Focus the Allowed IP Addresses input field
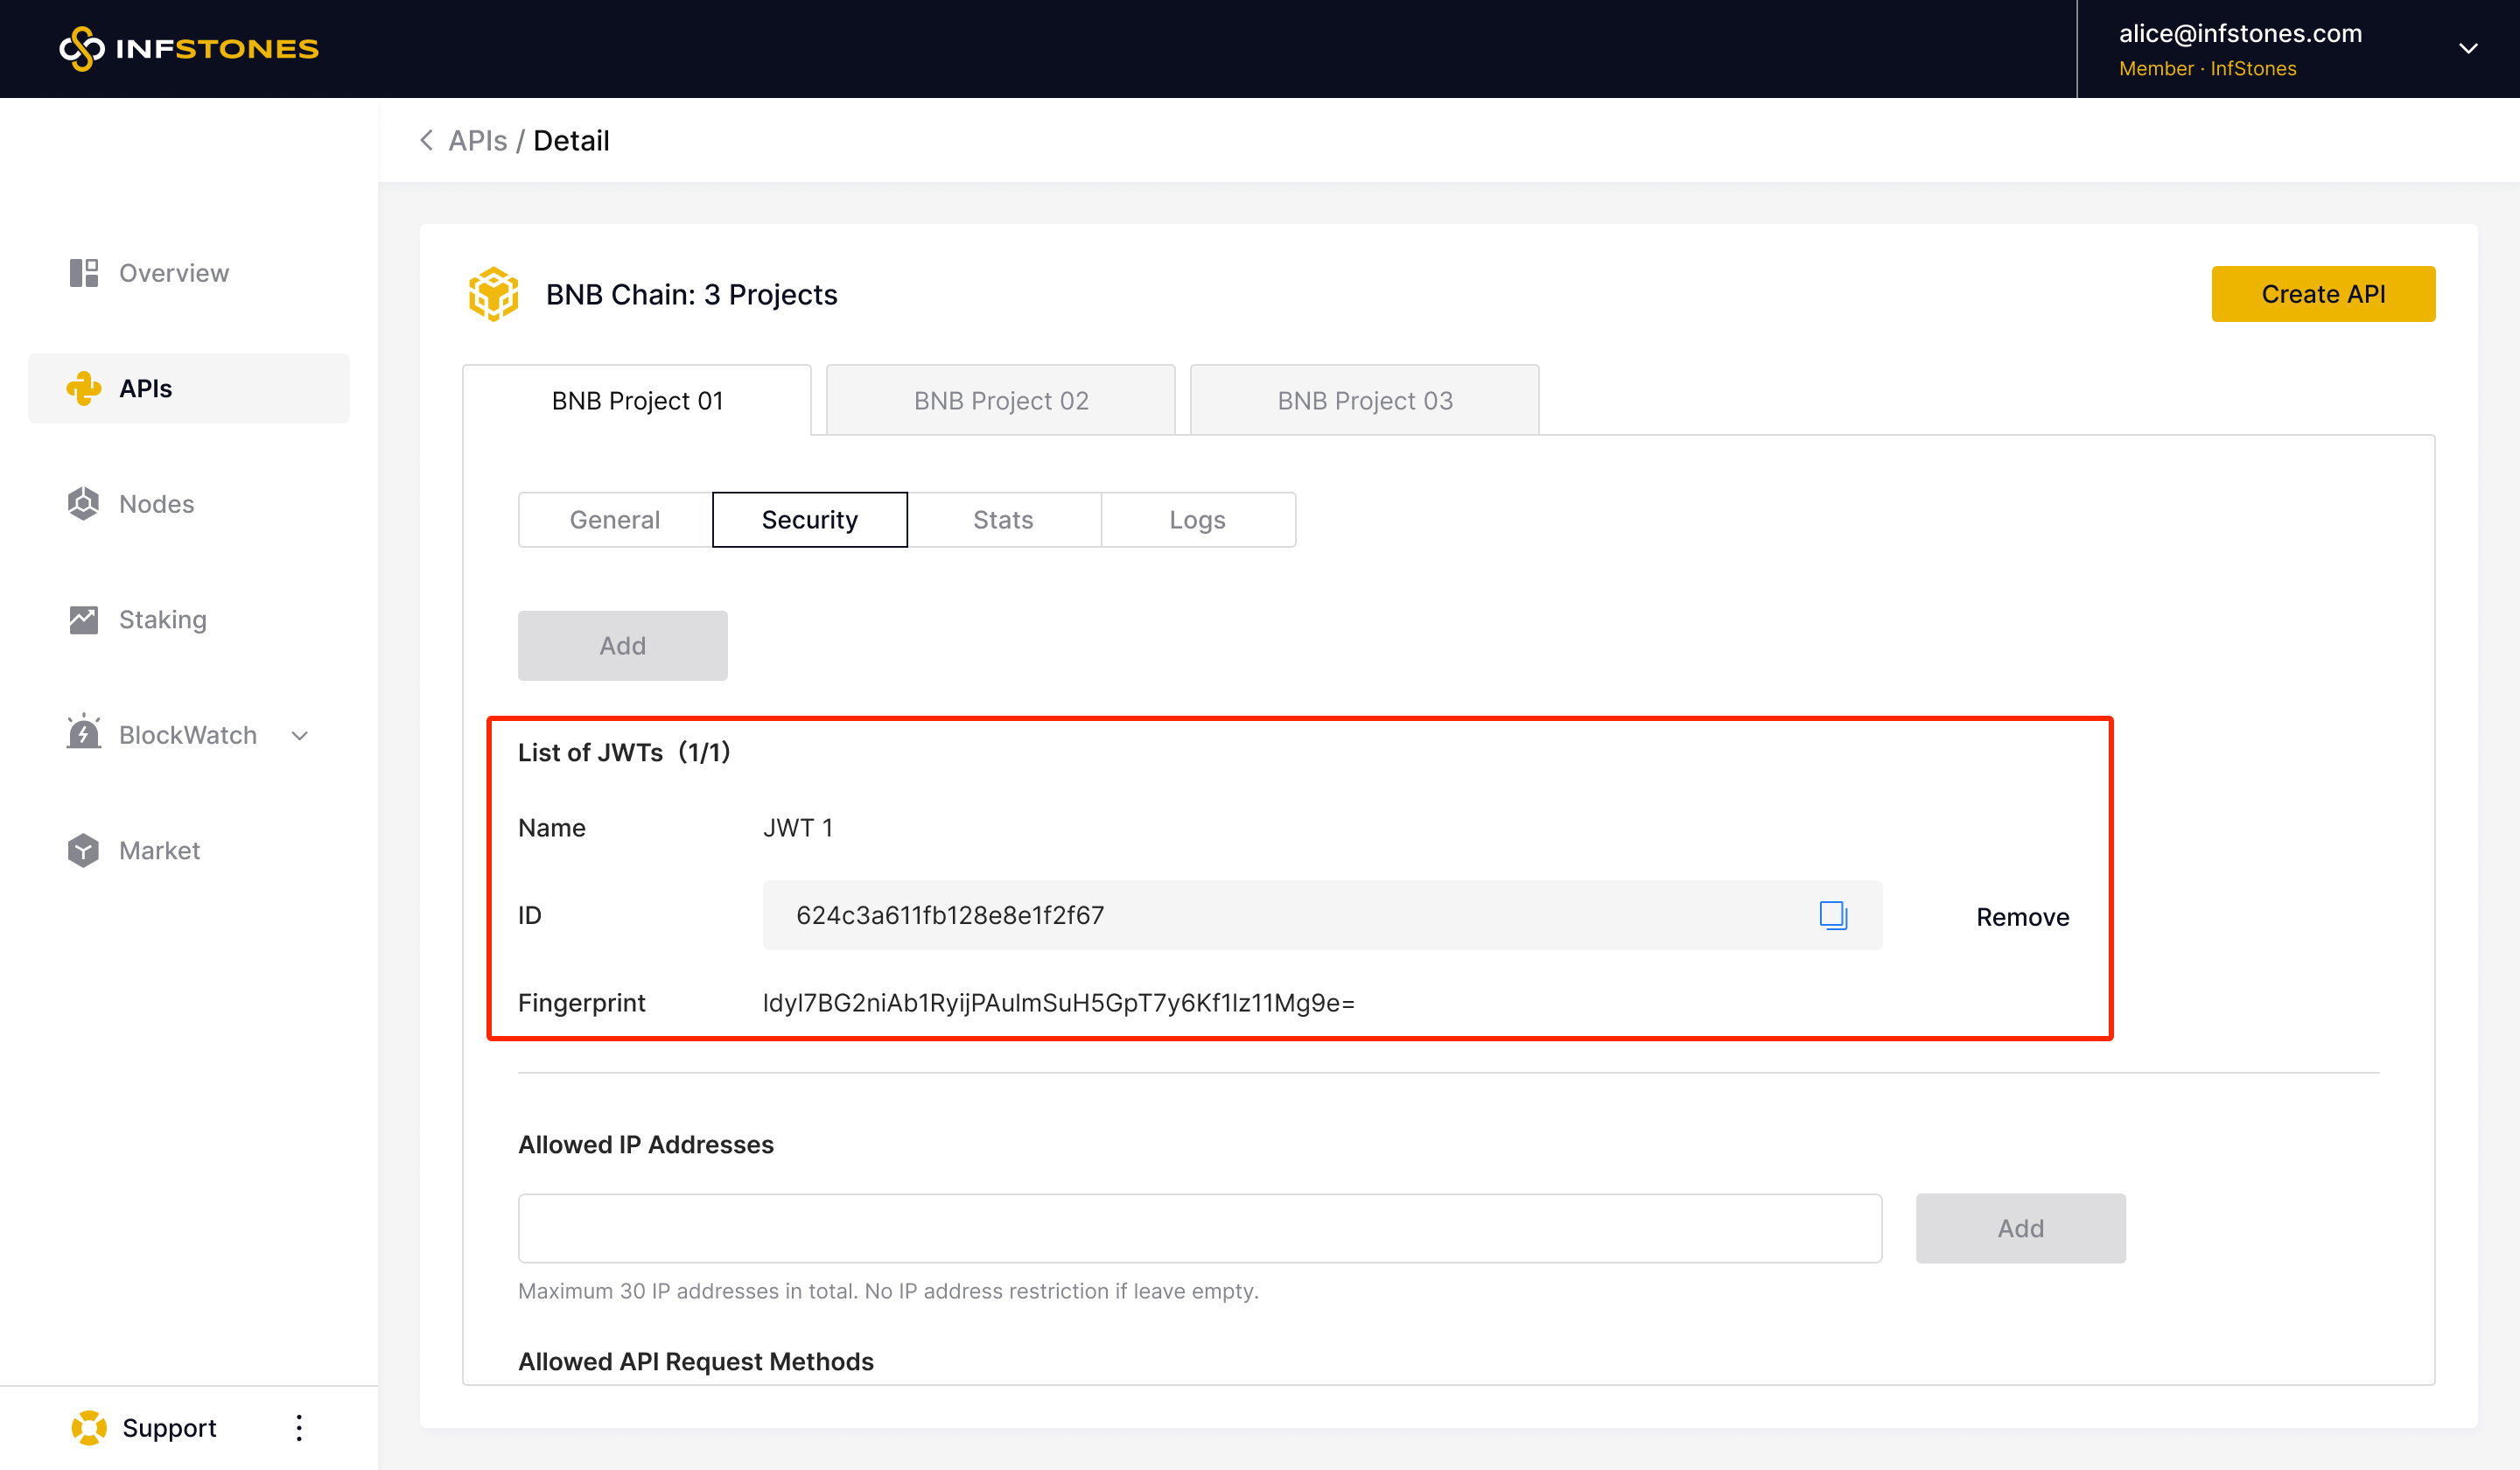The height and width of the screenshot is (1470, 2520). click(1199, 1228)
